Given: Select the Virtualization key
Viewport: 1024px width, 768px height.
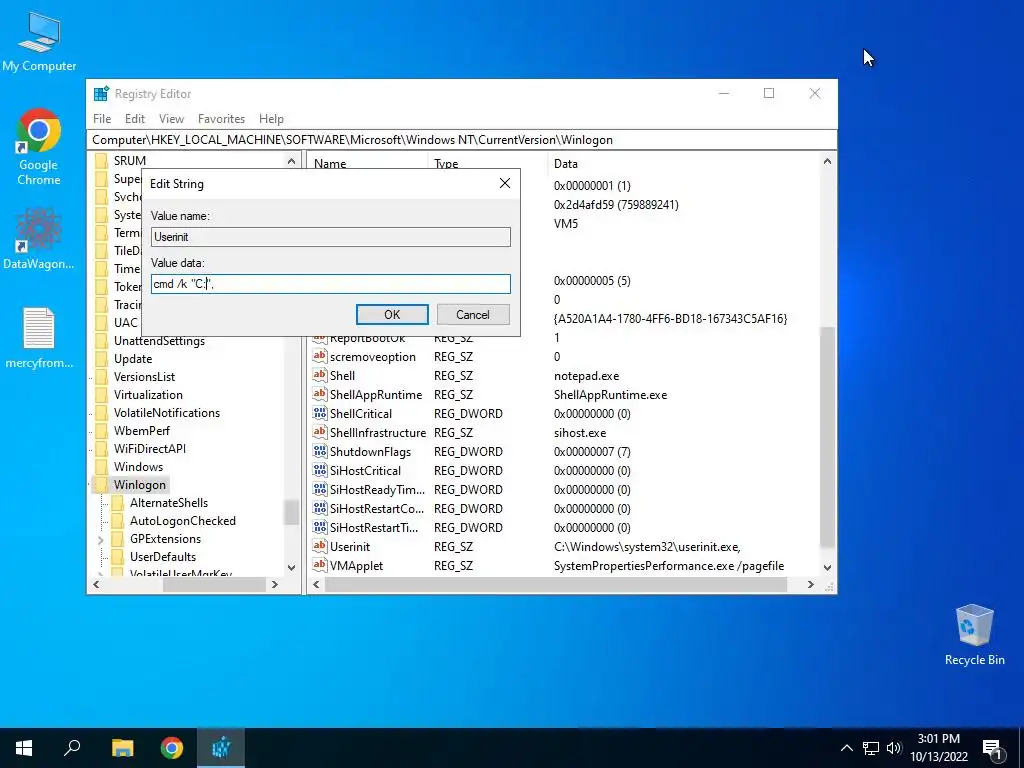Looking at the screenshot, I should [148, 394].
